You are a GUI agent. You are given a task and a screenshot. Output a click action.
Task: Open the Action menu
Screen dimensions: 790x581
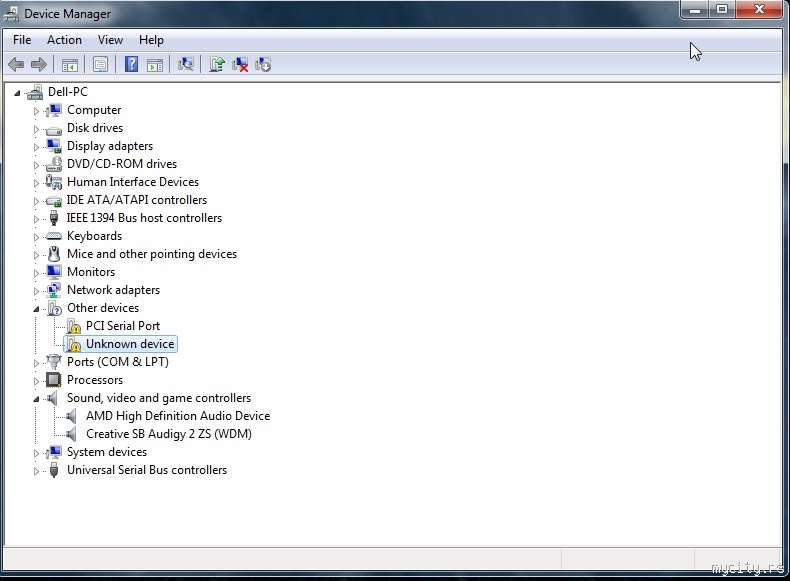[64, 40]
